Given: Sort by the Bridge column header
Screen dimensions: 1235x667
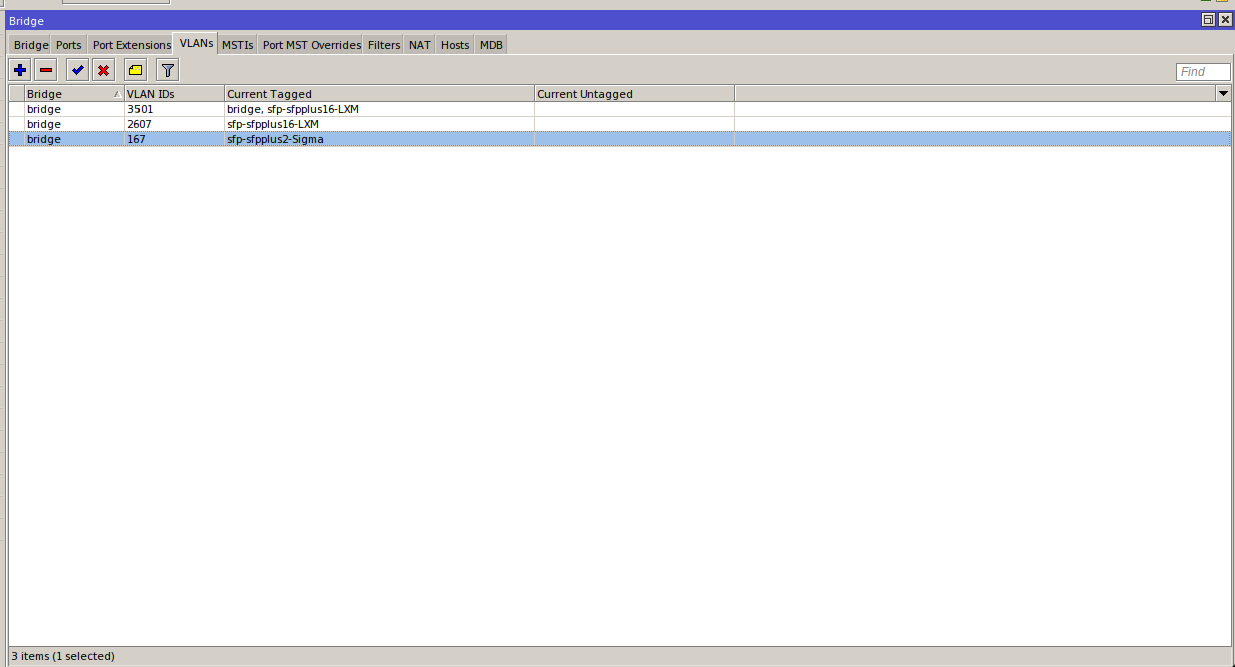Looking at the screenshot, I should 74,94.
